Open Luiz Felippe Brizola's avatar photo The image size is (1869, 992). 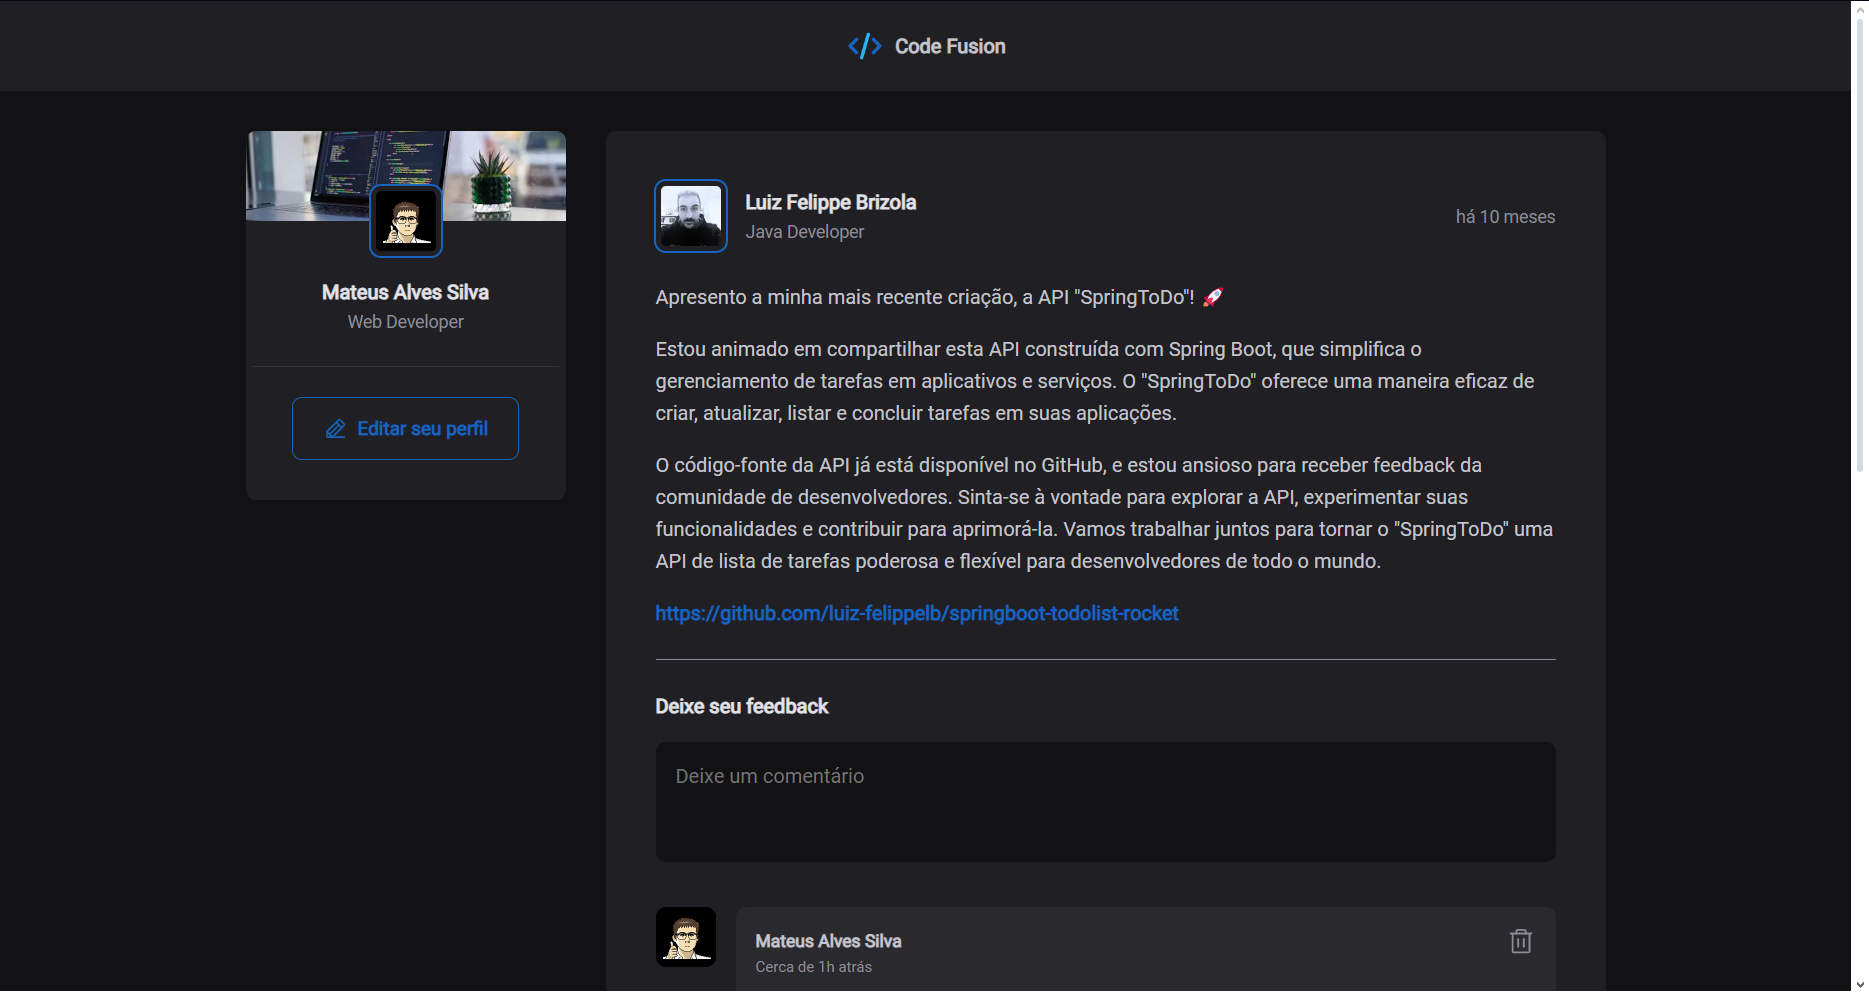pos(690,216)
